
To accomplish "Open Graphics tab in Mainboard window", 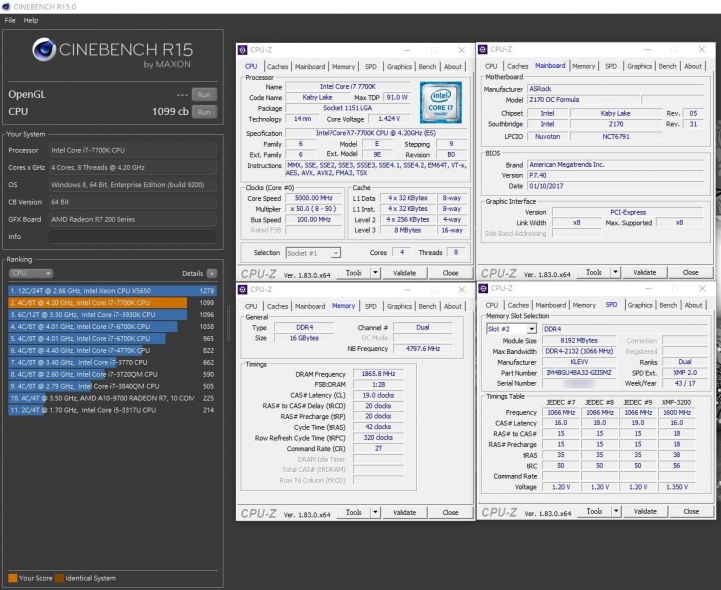I will [x=639, y=66].
